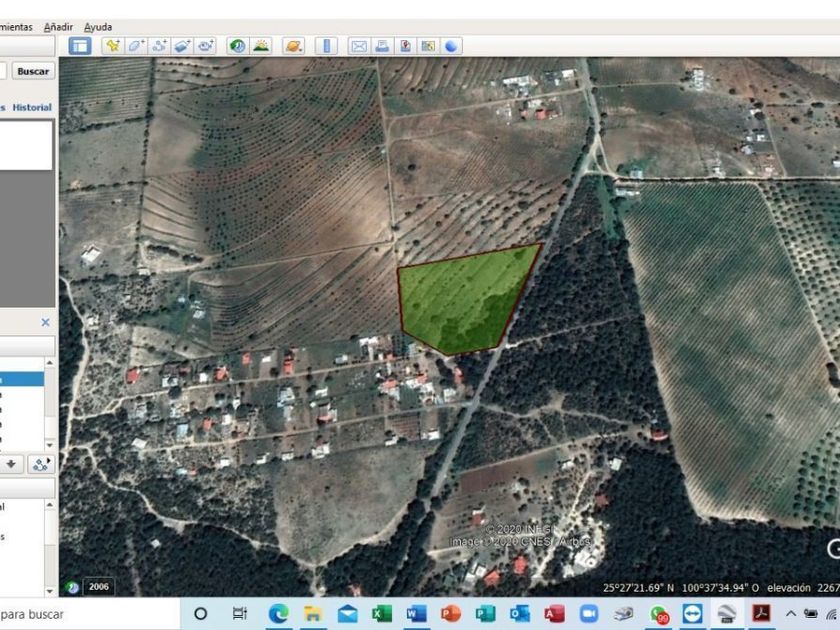Select the Add Path tool
The image size is (840, 630).
point(159,46)
